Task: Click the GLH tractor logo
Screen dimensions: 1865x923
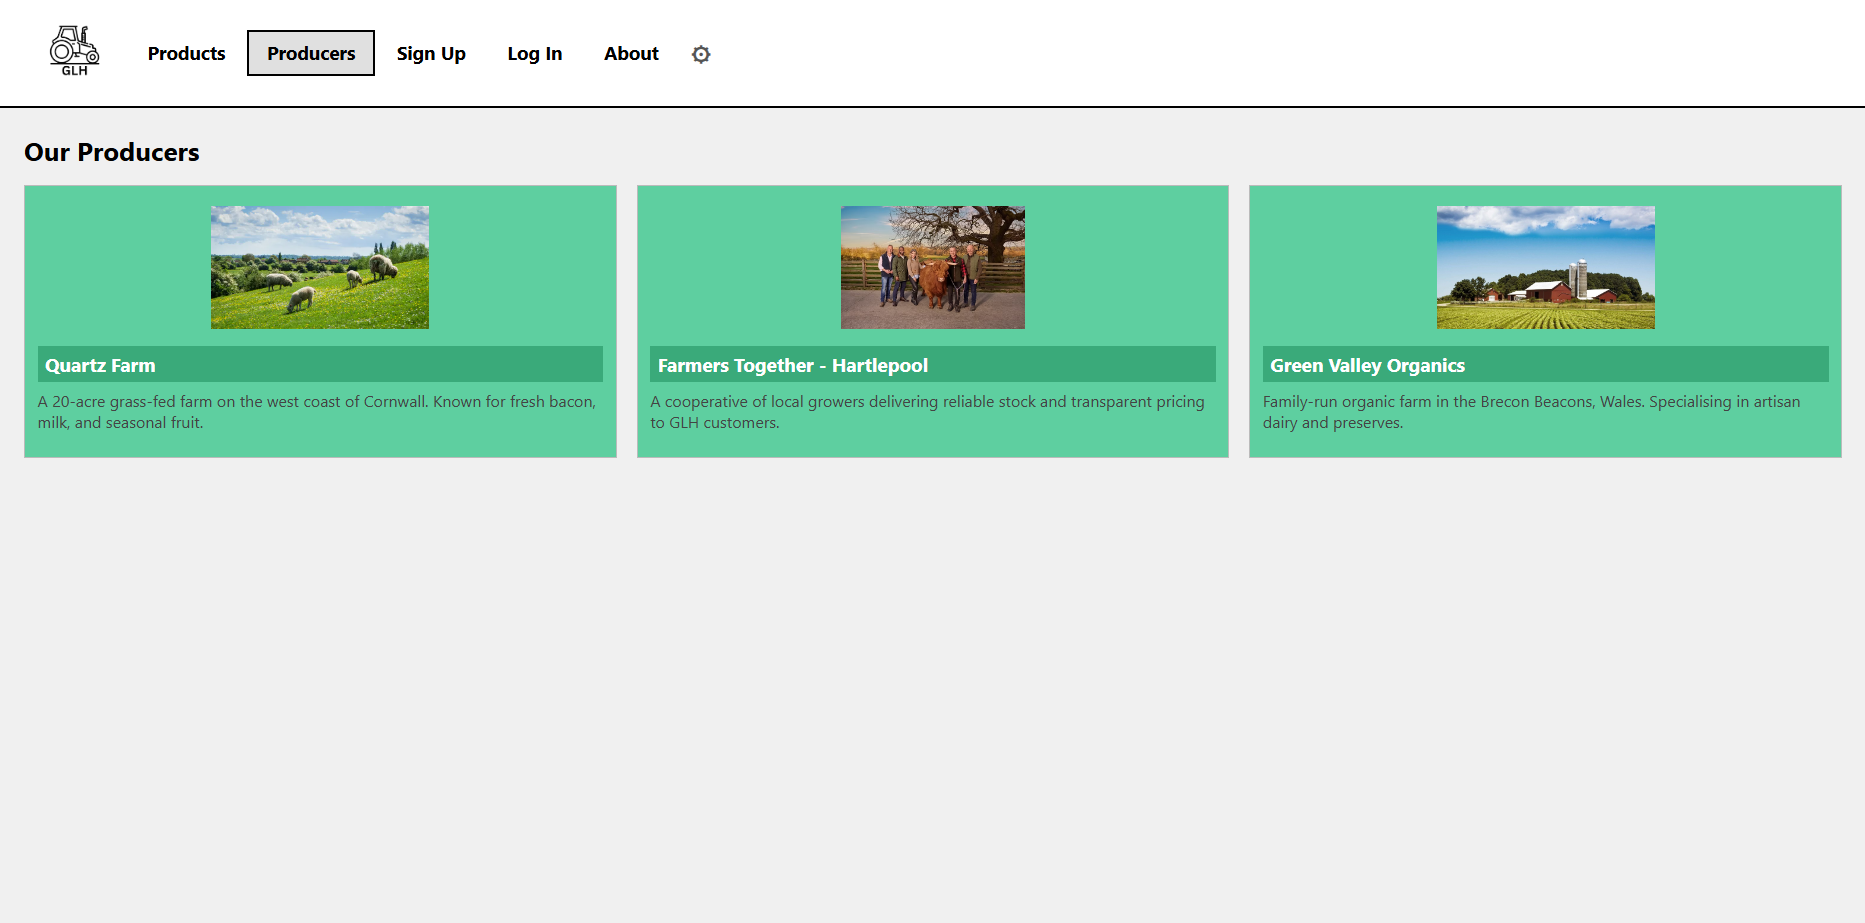Action: [x=74, y=51]
